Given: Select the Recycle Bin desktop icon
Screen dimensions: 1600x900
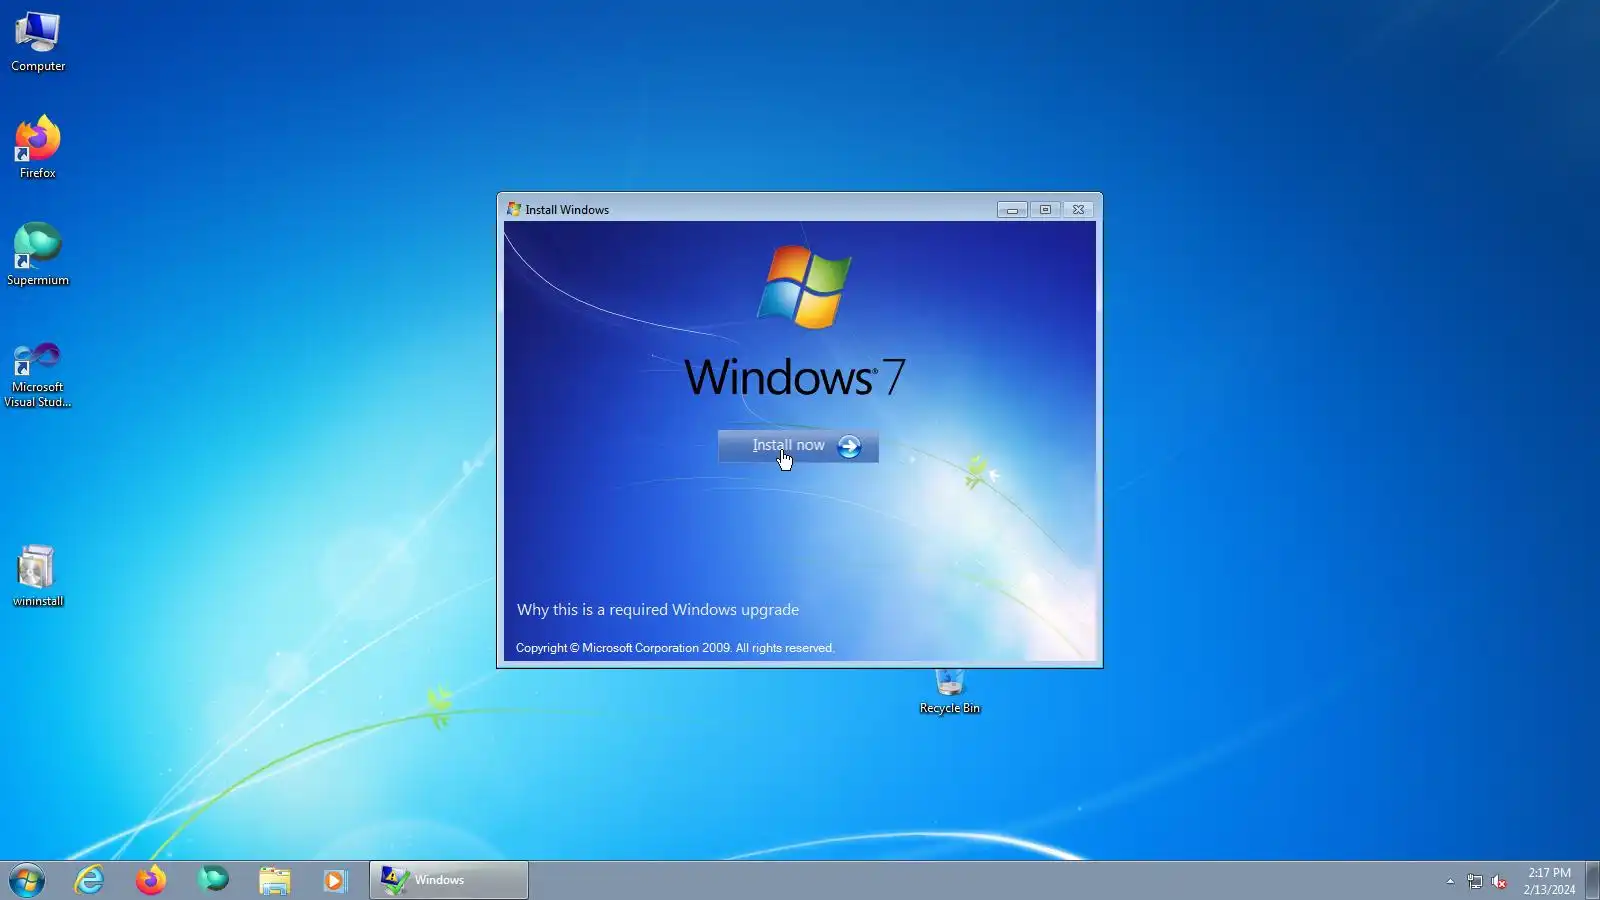Looking at the screenshot, I should (950, 692).
